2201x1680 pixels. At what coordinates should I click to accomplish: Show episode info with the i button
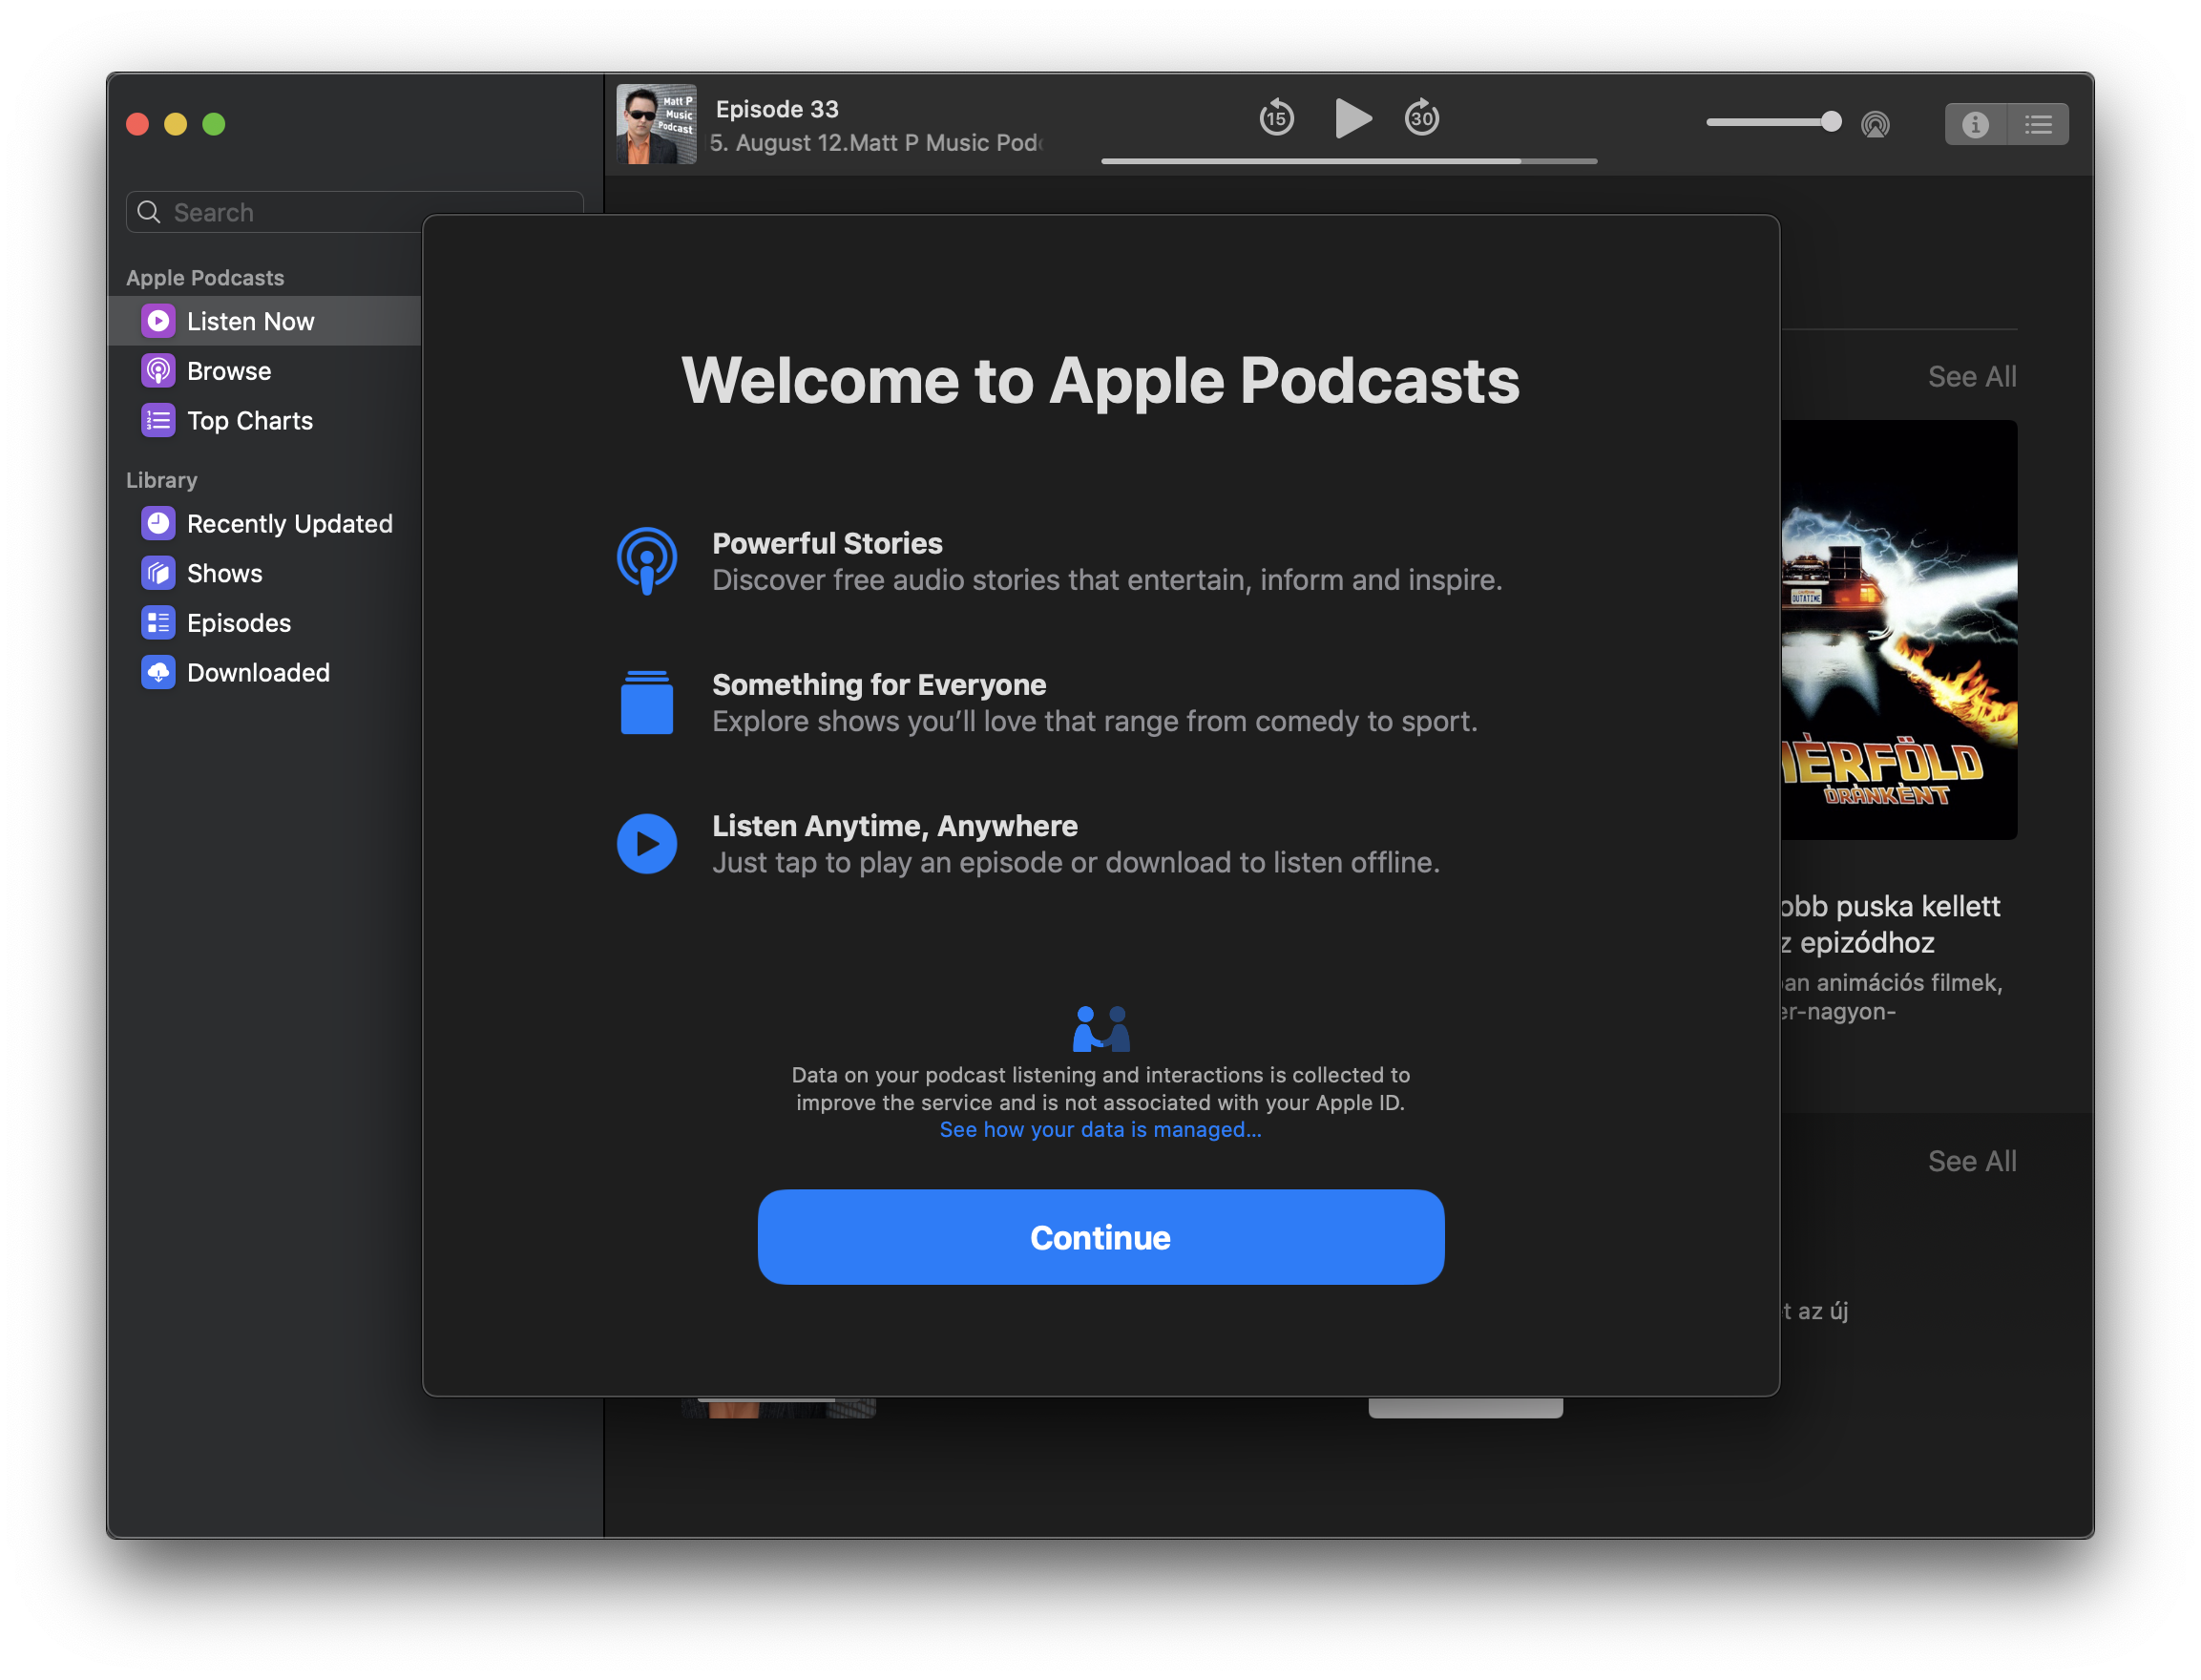[x=1974, y=124]
